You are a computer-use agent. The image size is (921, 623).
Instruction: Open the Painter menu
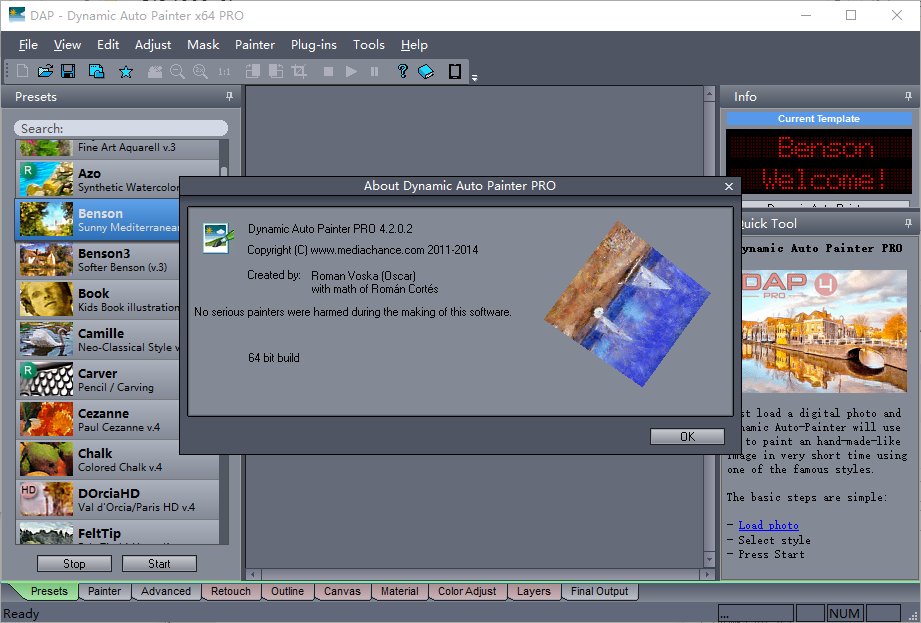point(255,45)
